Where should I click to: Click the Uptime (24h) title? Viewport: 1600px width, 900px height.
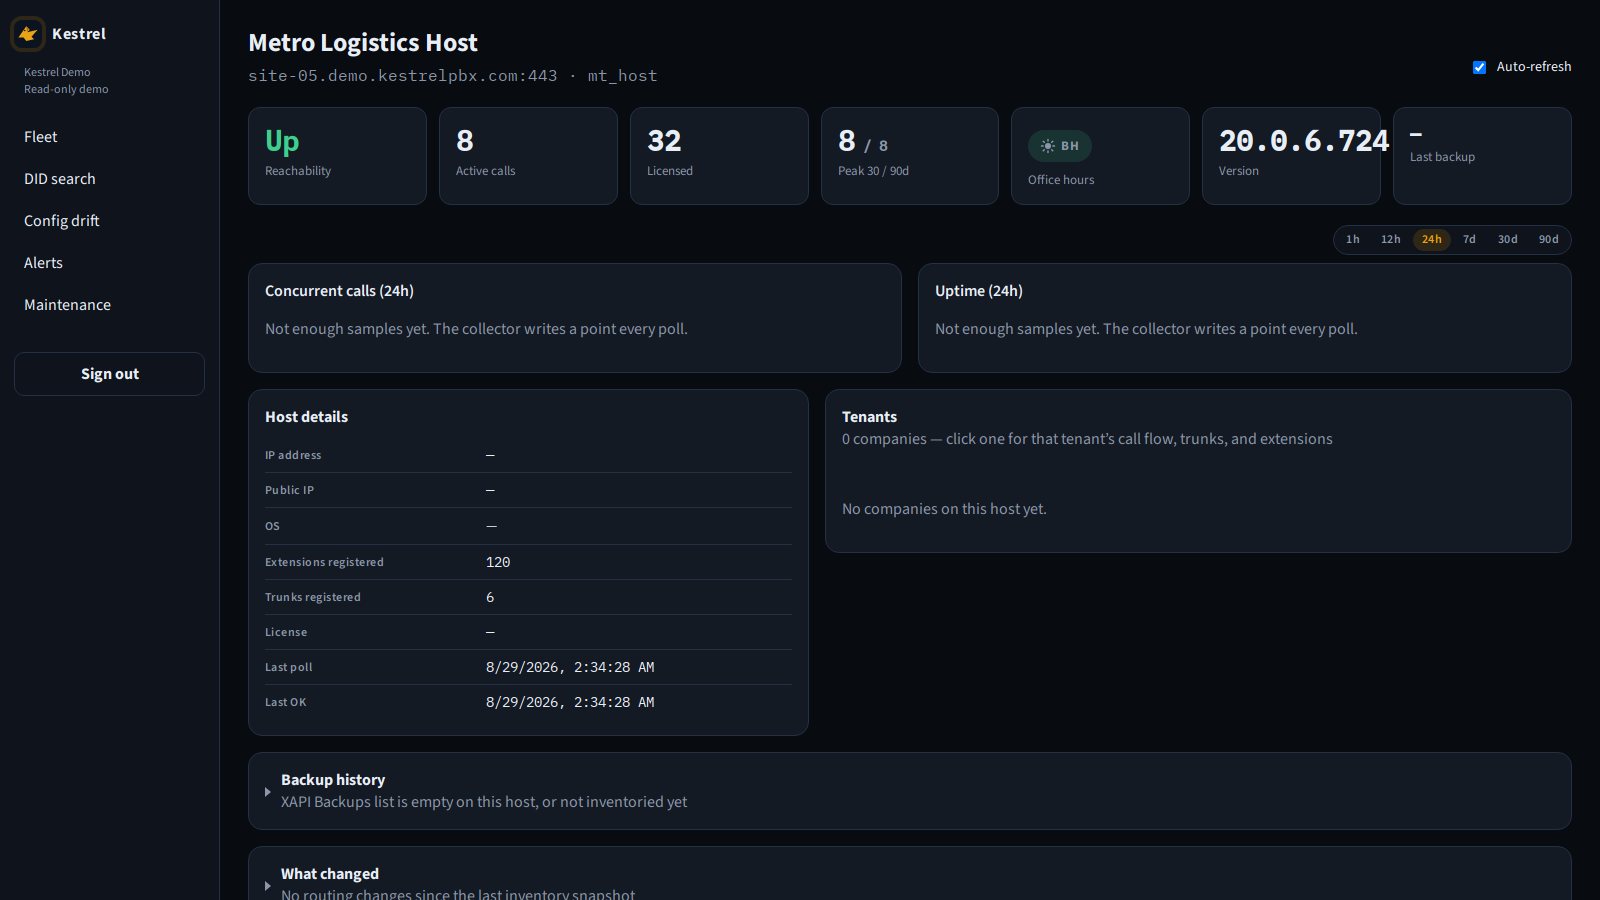pos(979,291)
